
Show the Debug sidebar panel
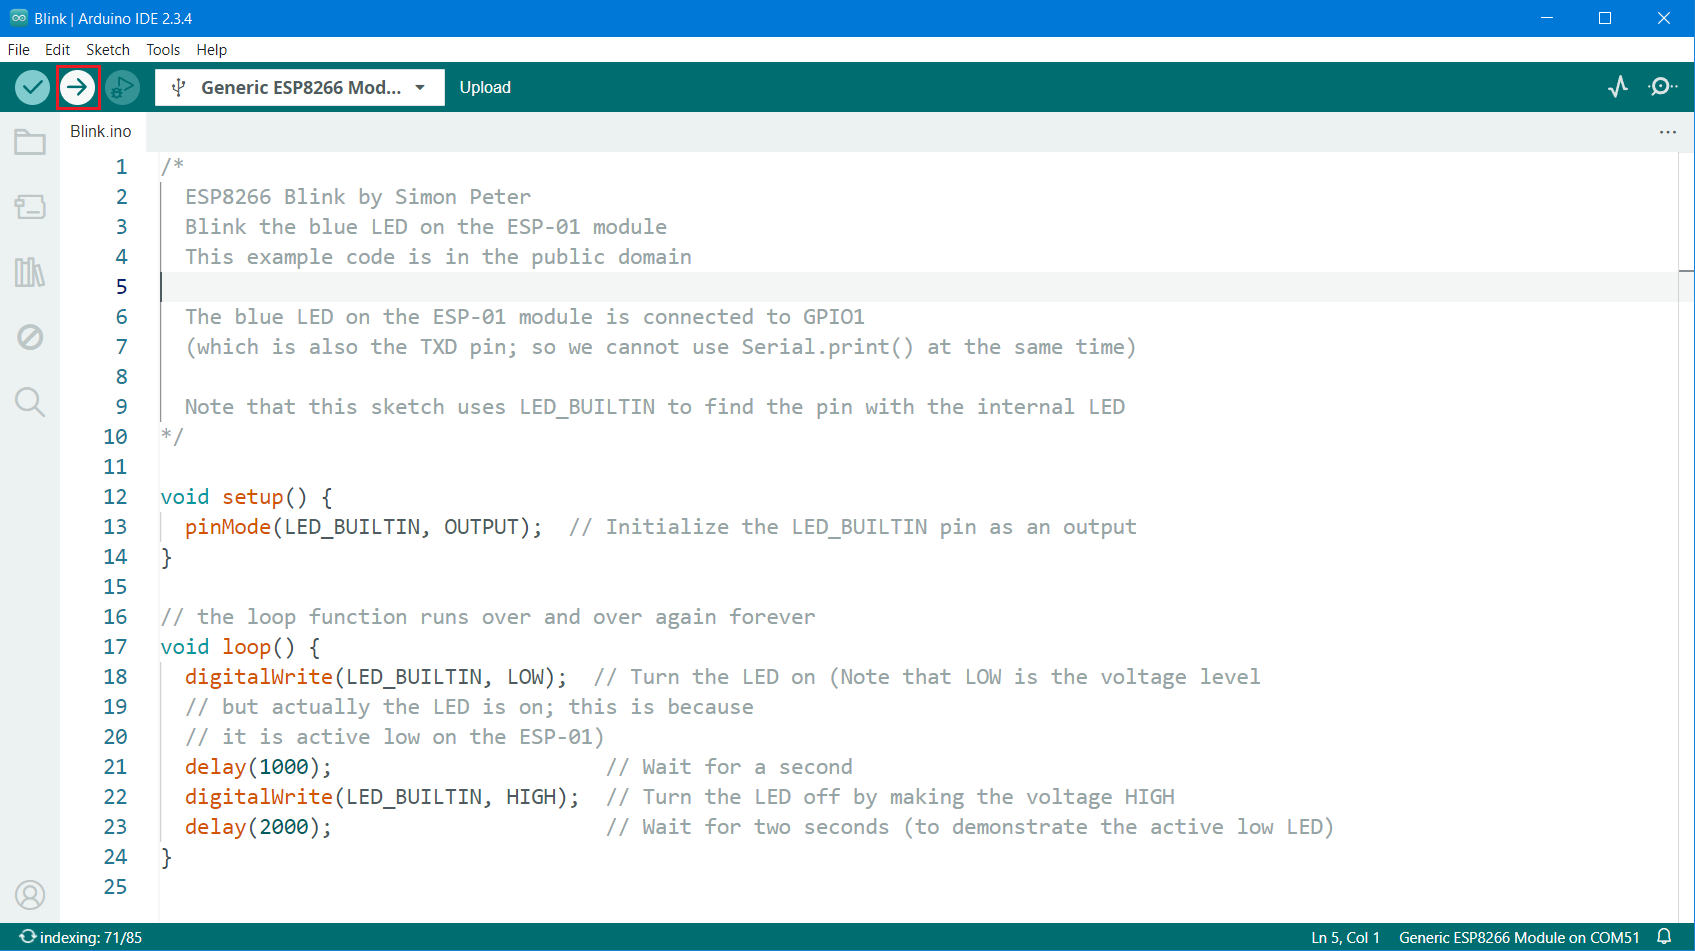[30, 337]
